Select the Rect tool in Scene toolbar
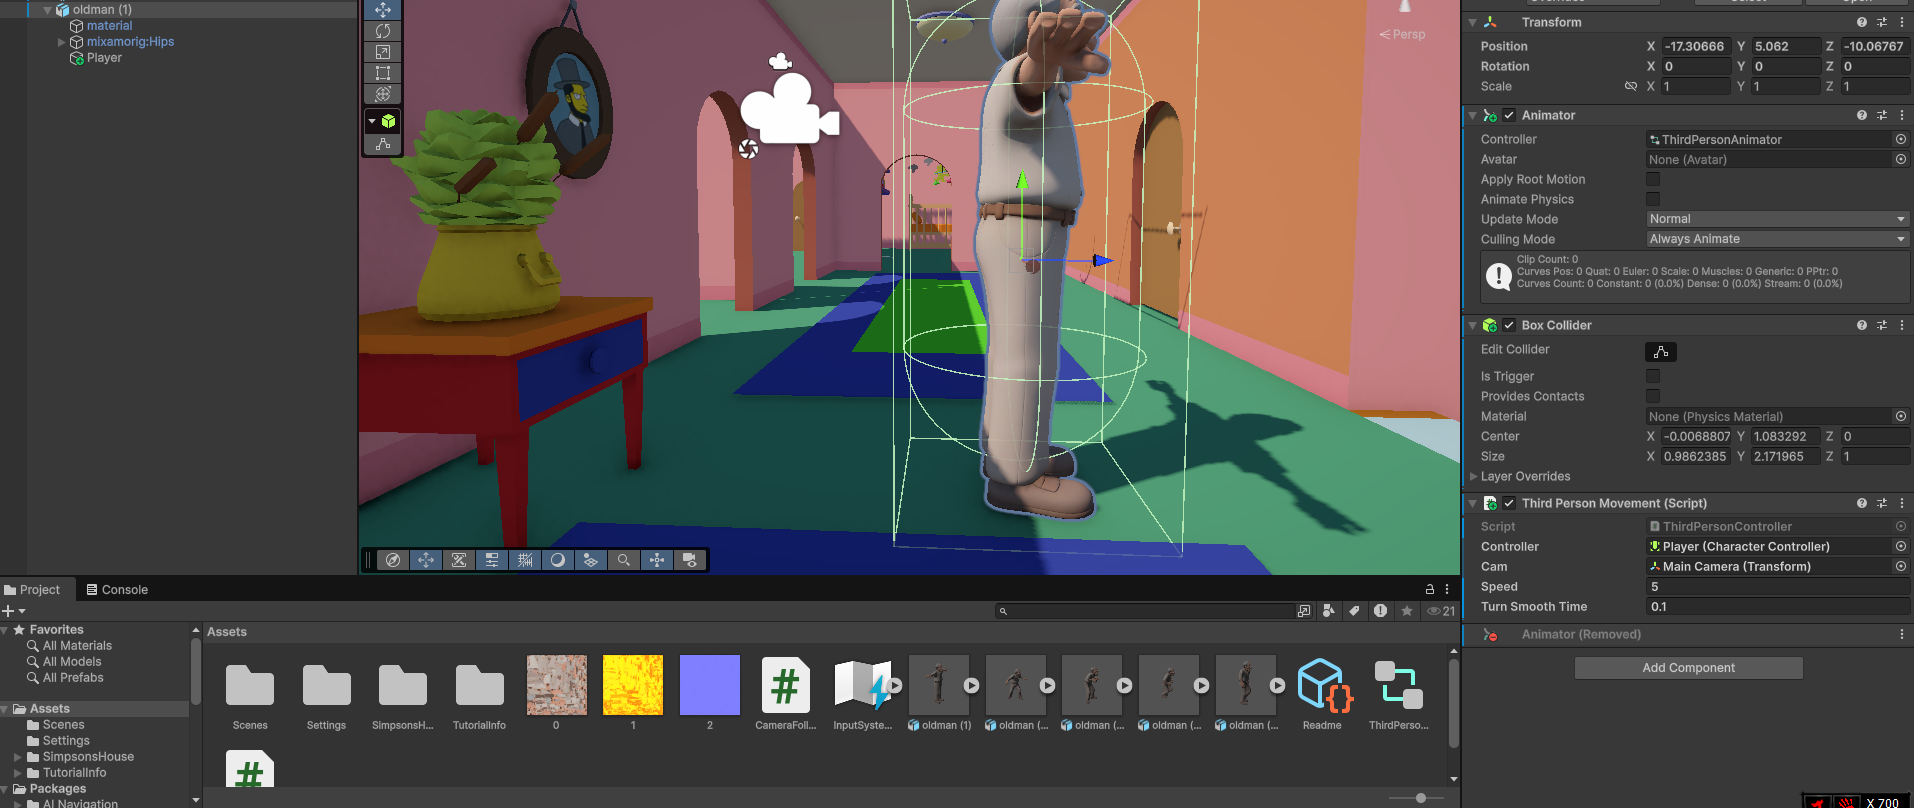 383,73
